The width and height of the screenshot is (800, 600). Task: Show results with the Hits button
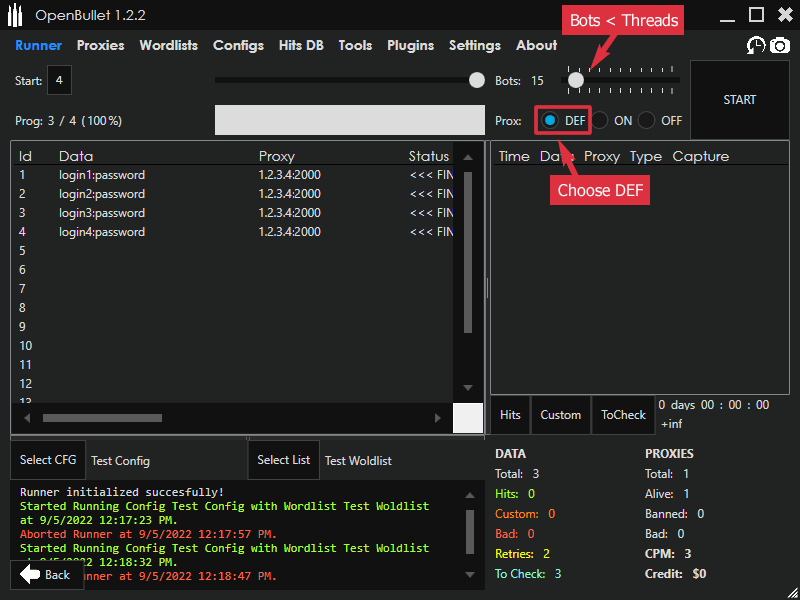pyautogui.click(x=510, y=415)
